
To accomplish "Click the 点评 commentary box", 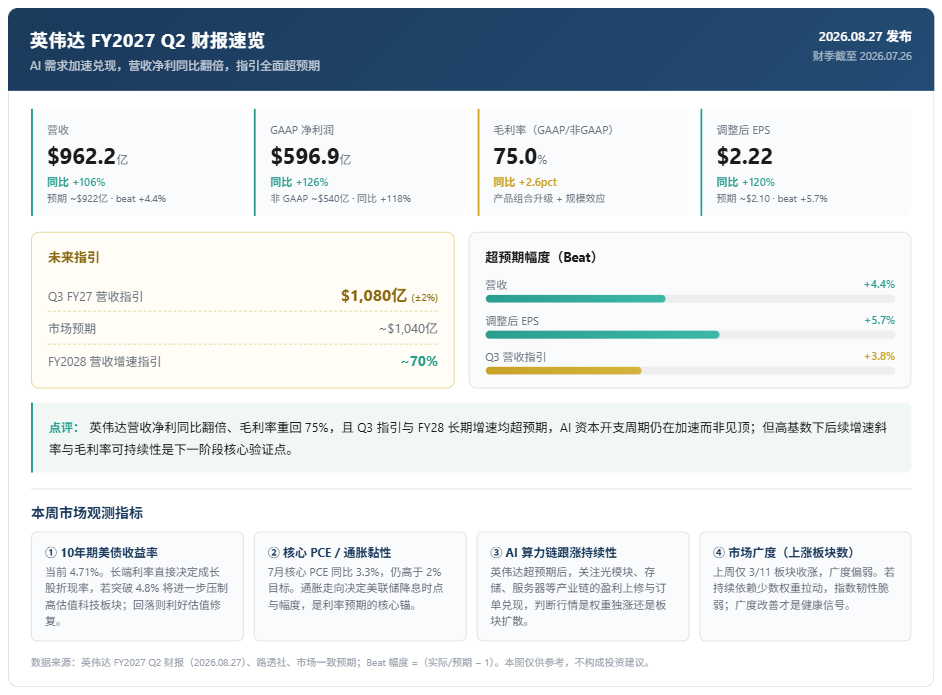I will pos(471,437).
